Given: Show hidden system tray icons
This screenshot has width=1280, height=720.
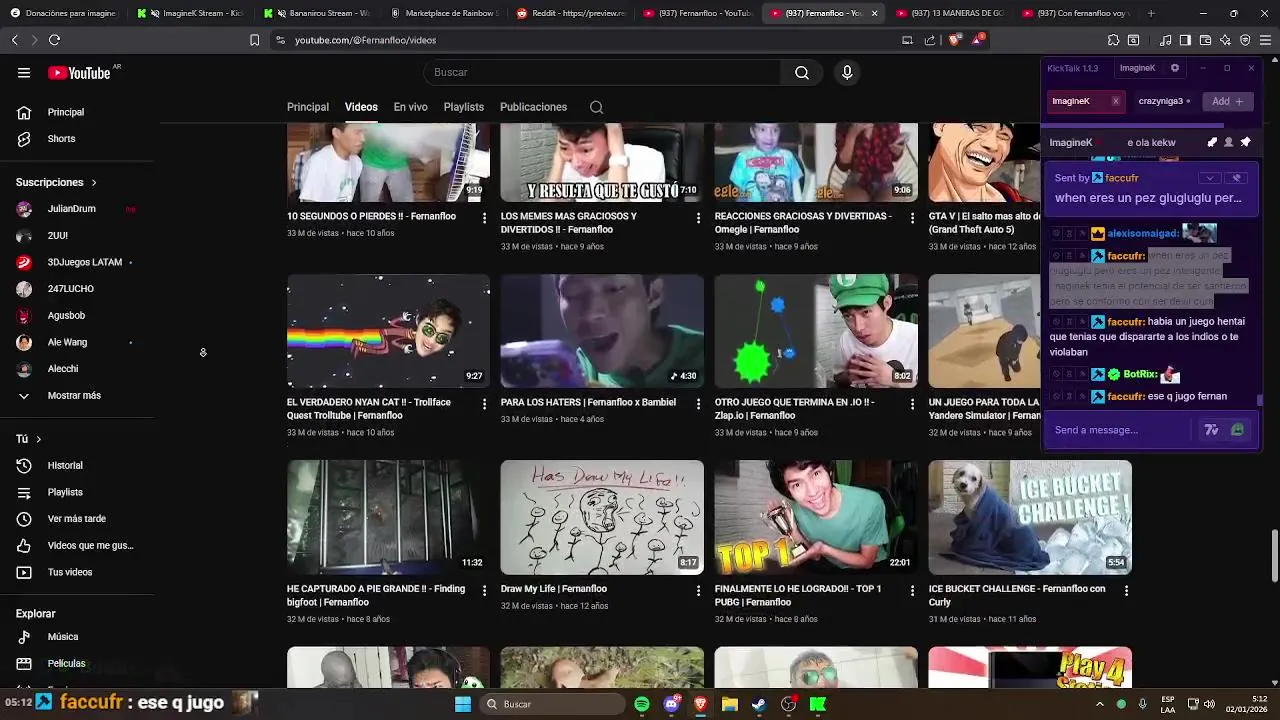Looking at the screenshot, I should pos(1100,704).
